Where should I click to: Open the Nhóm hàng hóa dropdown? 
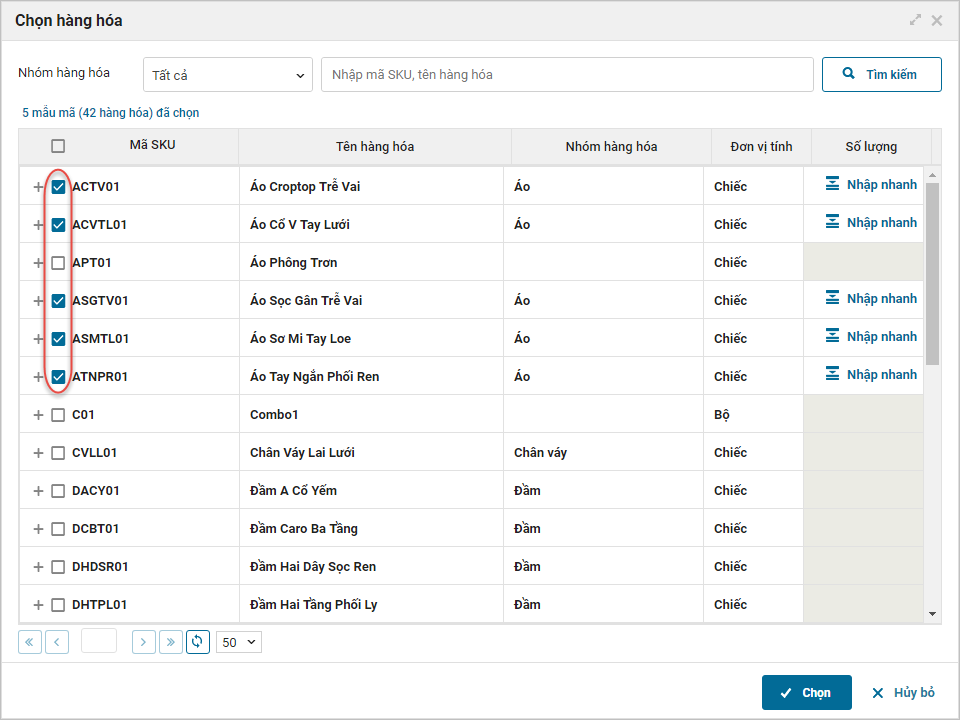[x=228, y=75]
